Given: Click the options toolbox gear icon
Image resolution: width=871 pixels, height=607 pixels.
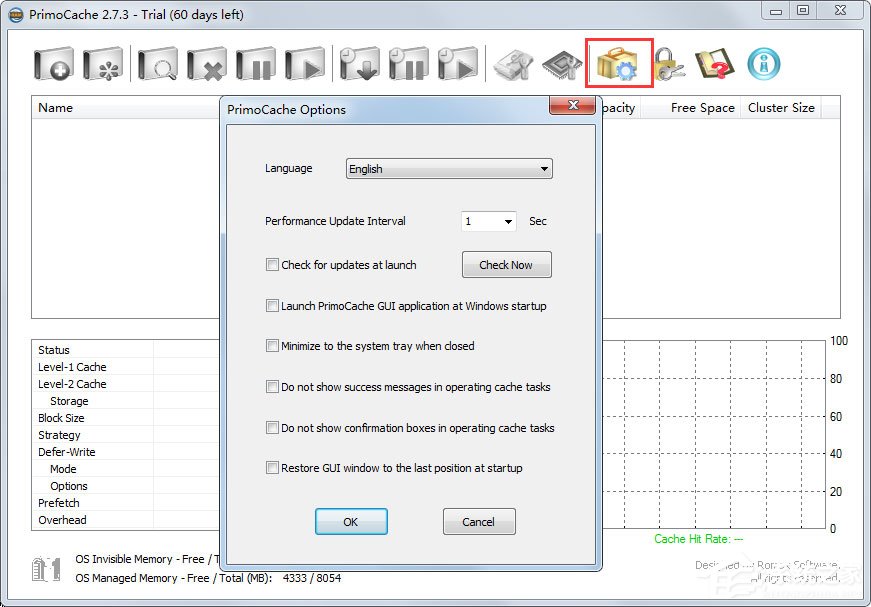Looking at the screenshot, I should tap(618, 63).
